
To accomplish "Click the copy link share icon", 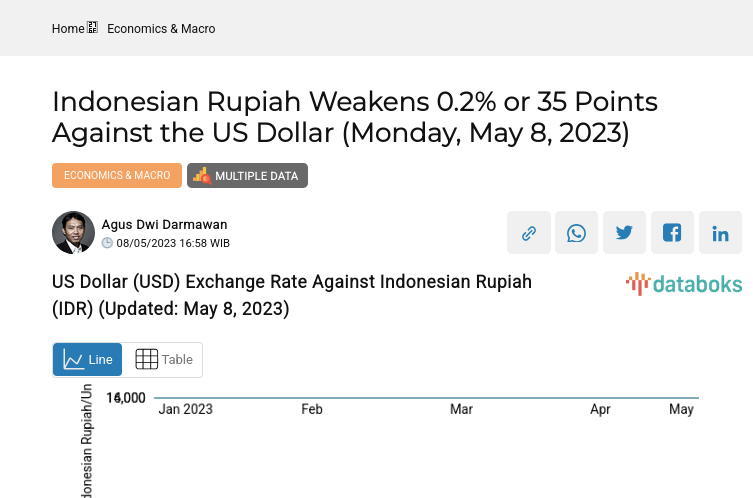I will (x=528, y=233).
